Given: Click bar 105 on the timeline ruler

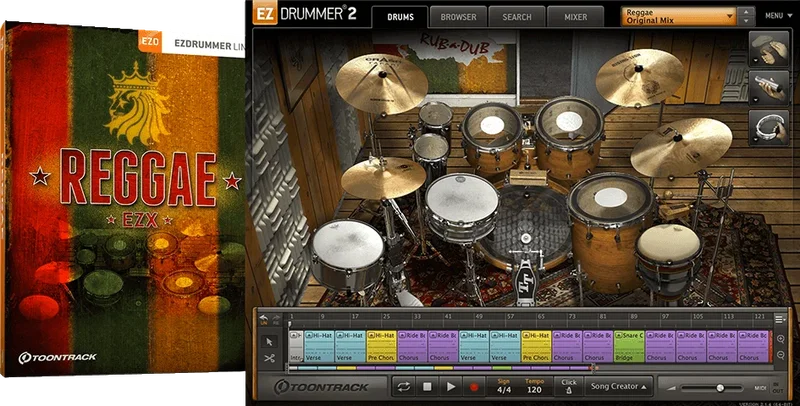Looking at the screenshot, I should 697,317.
